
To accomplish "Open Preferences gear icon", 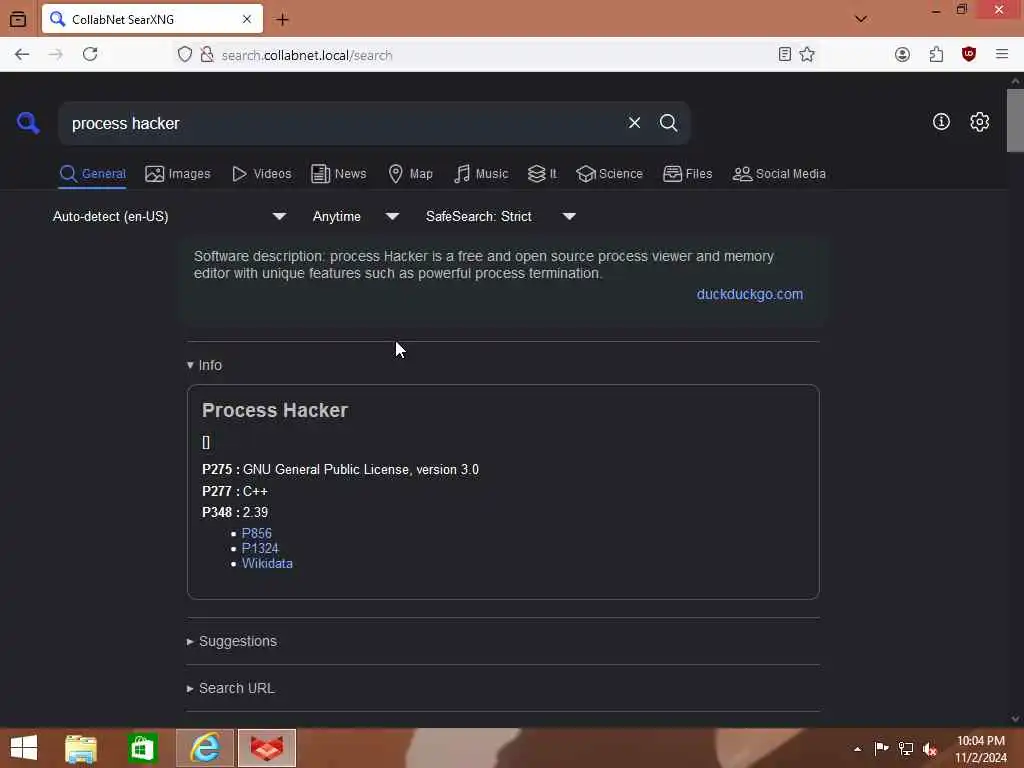I will (x=979, y=121).
